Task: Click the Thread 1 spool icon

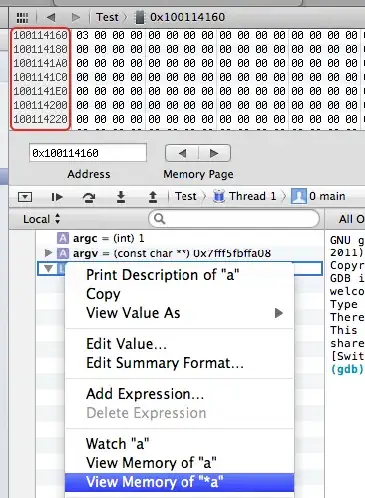Action: point(218,196)
